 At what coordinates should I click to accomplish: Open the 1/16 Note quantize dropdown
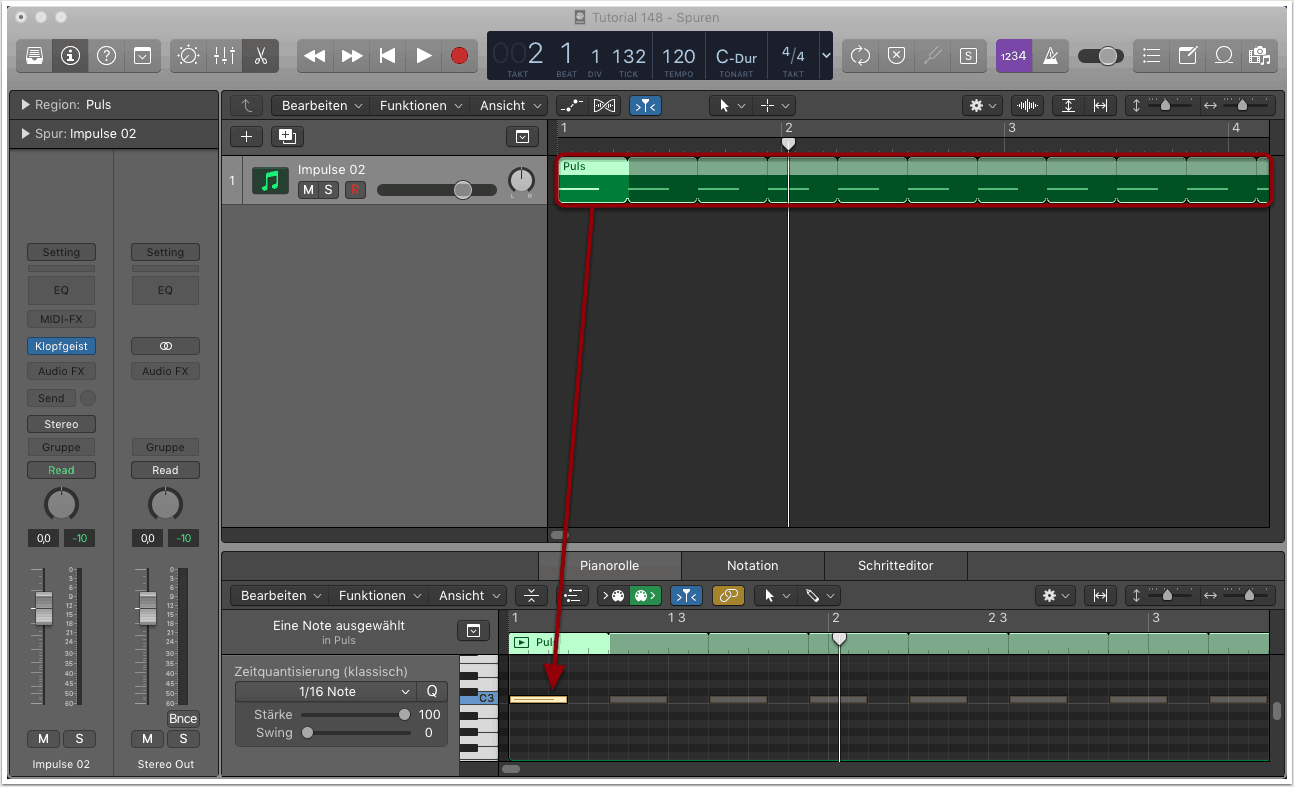click(x=327, y=692)
